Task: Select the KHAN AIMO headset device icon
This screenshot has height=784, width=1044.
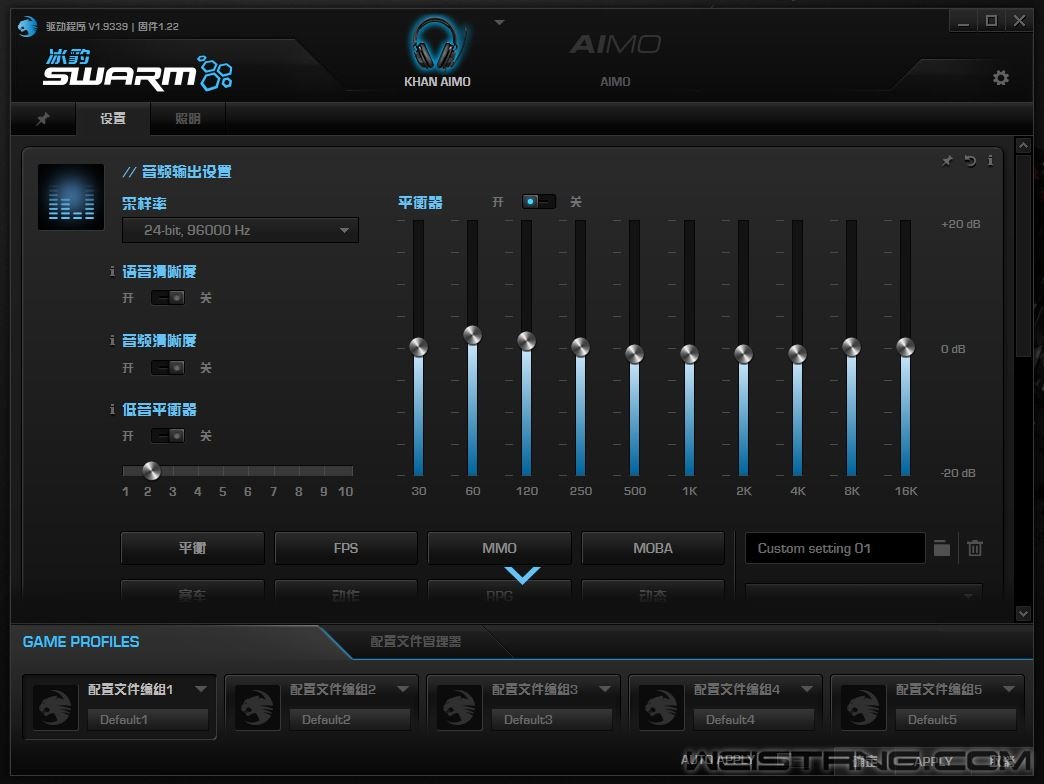Action: pos(436,45)
